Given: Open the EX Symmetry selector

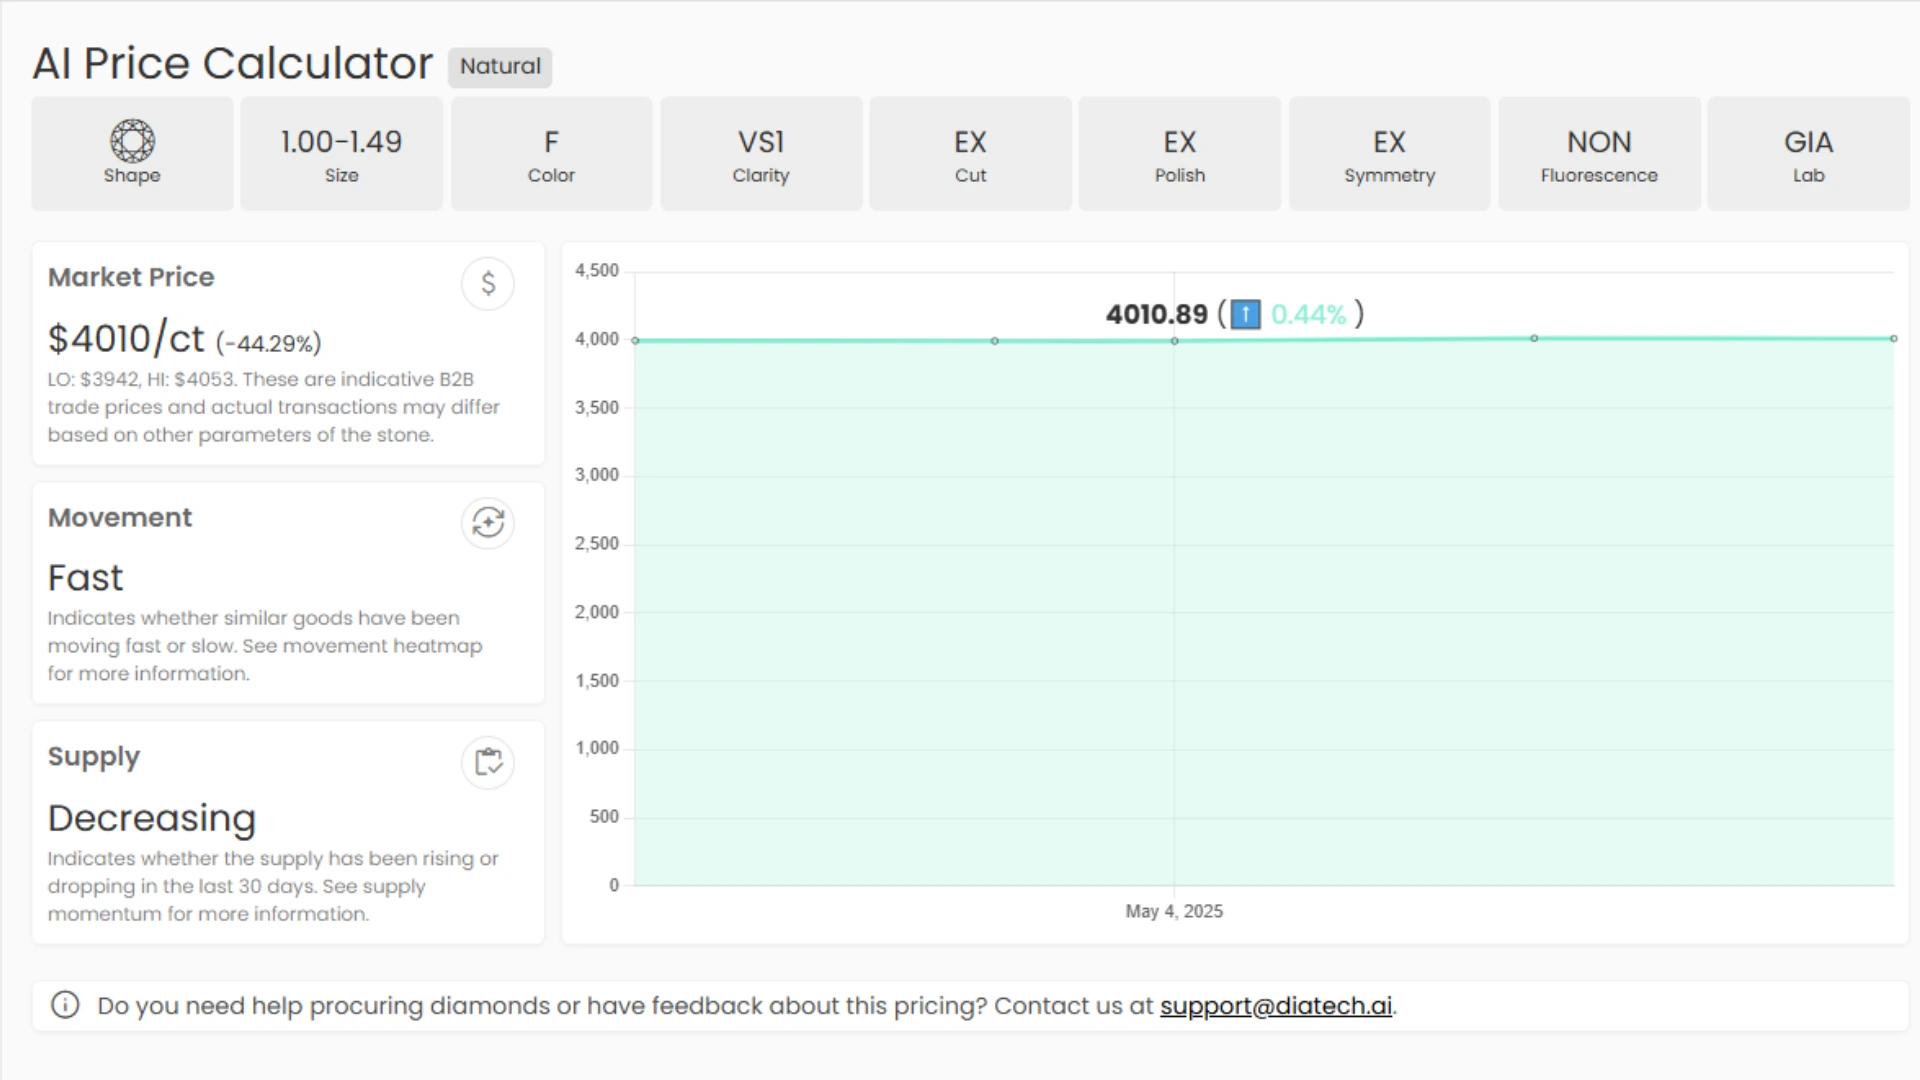Looking at the screenshot, I should 1389,154.
